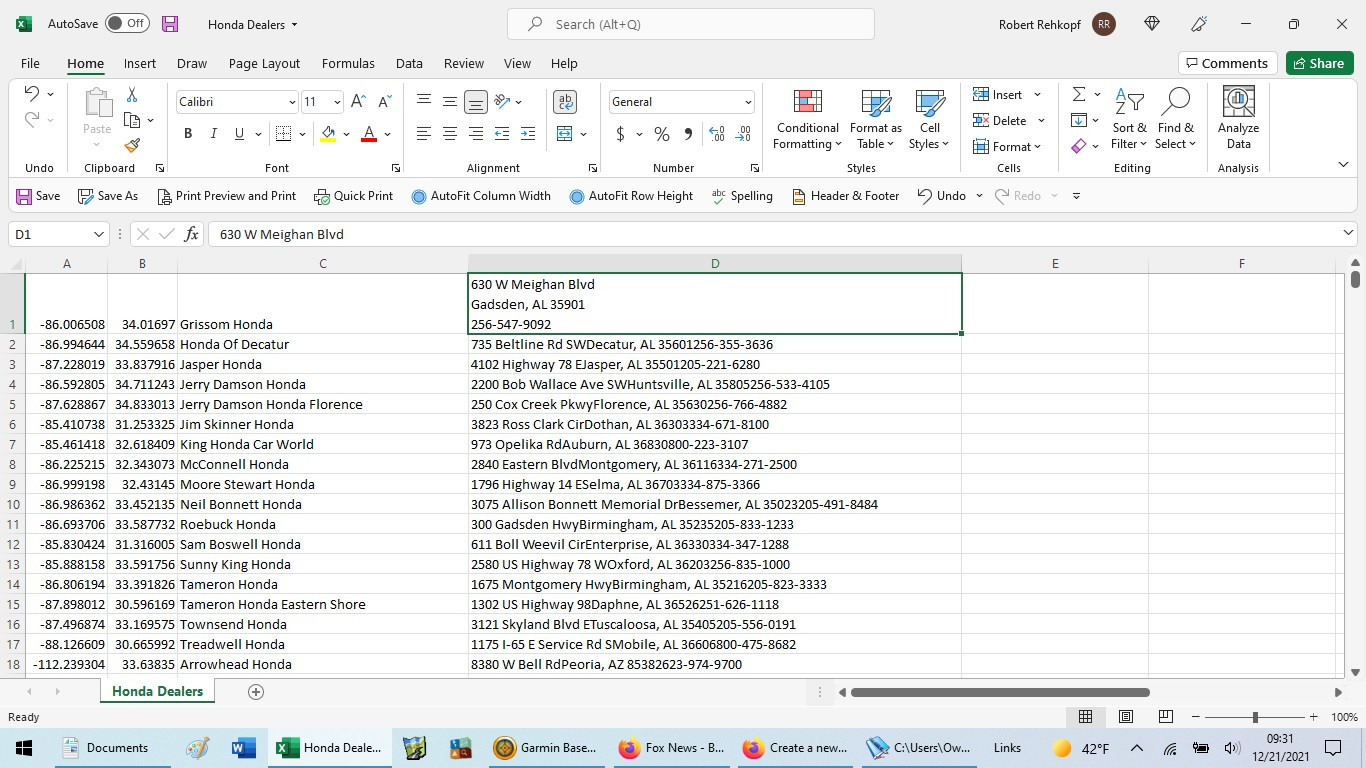Open Cell Styles gallery
This screenshot has height=768, width=1366.
(930, 119)
